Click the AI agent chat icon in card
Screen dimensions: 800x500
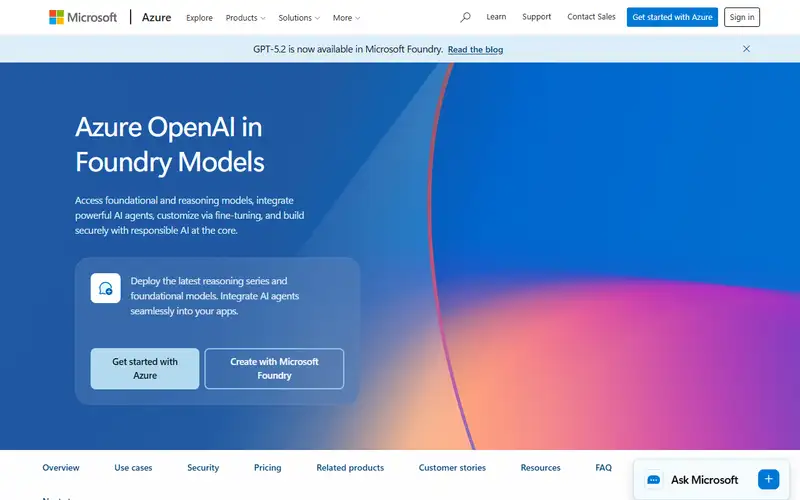[x=106, y=288]
